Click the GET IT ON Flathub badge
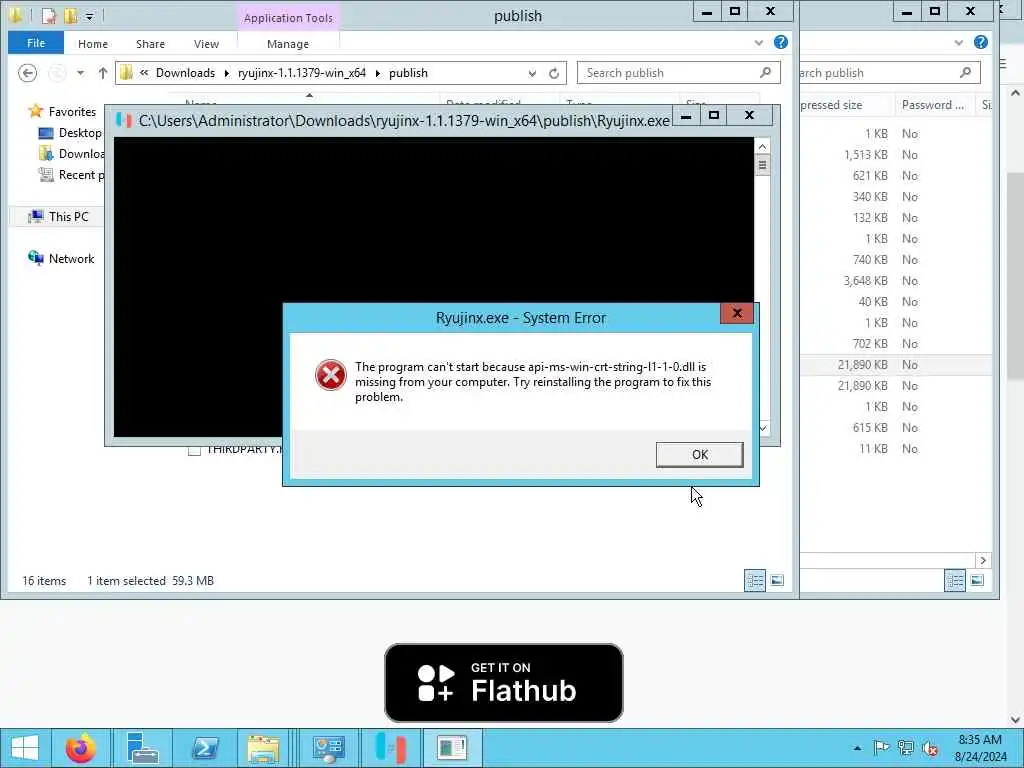Viewport: 1024px width, 768px height. [504, 682]
